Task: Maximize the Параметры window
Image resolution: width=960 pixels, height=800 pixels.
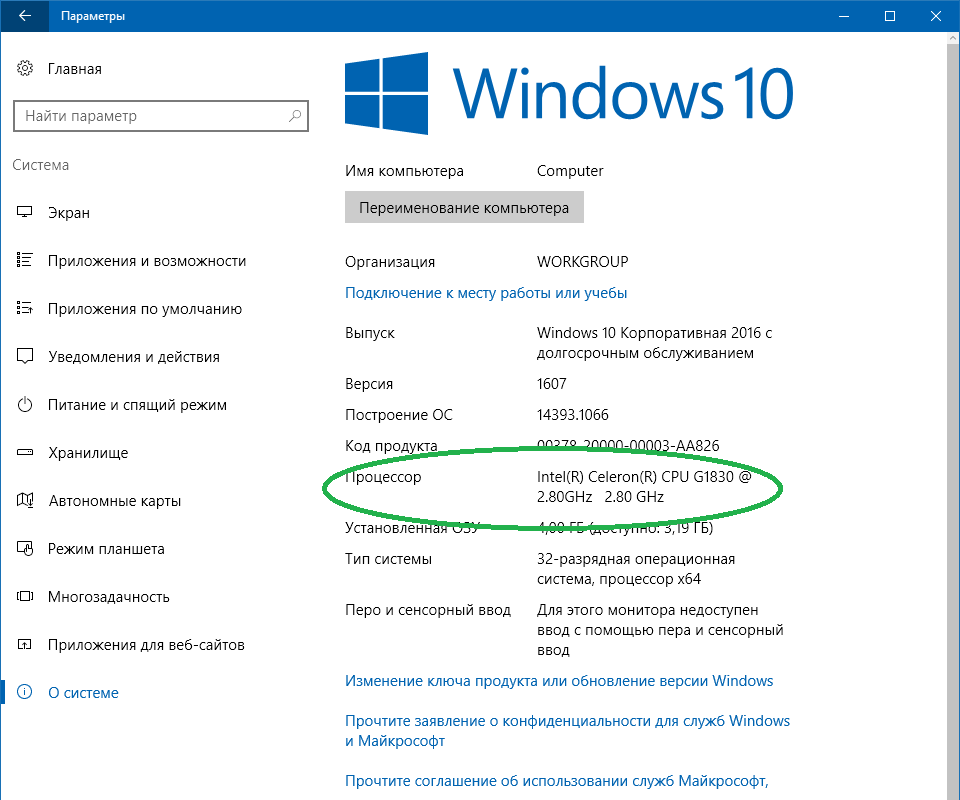Action: pos(890,16)
